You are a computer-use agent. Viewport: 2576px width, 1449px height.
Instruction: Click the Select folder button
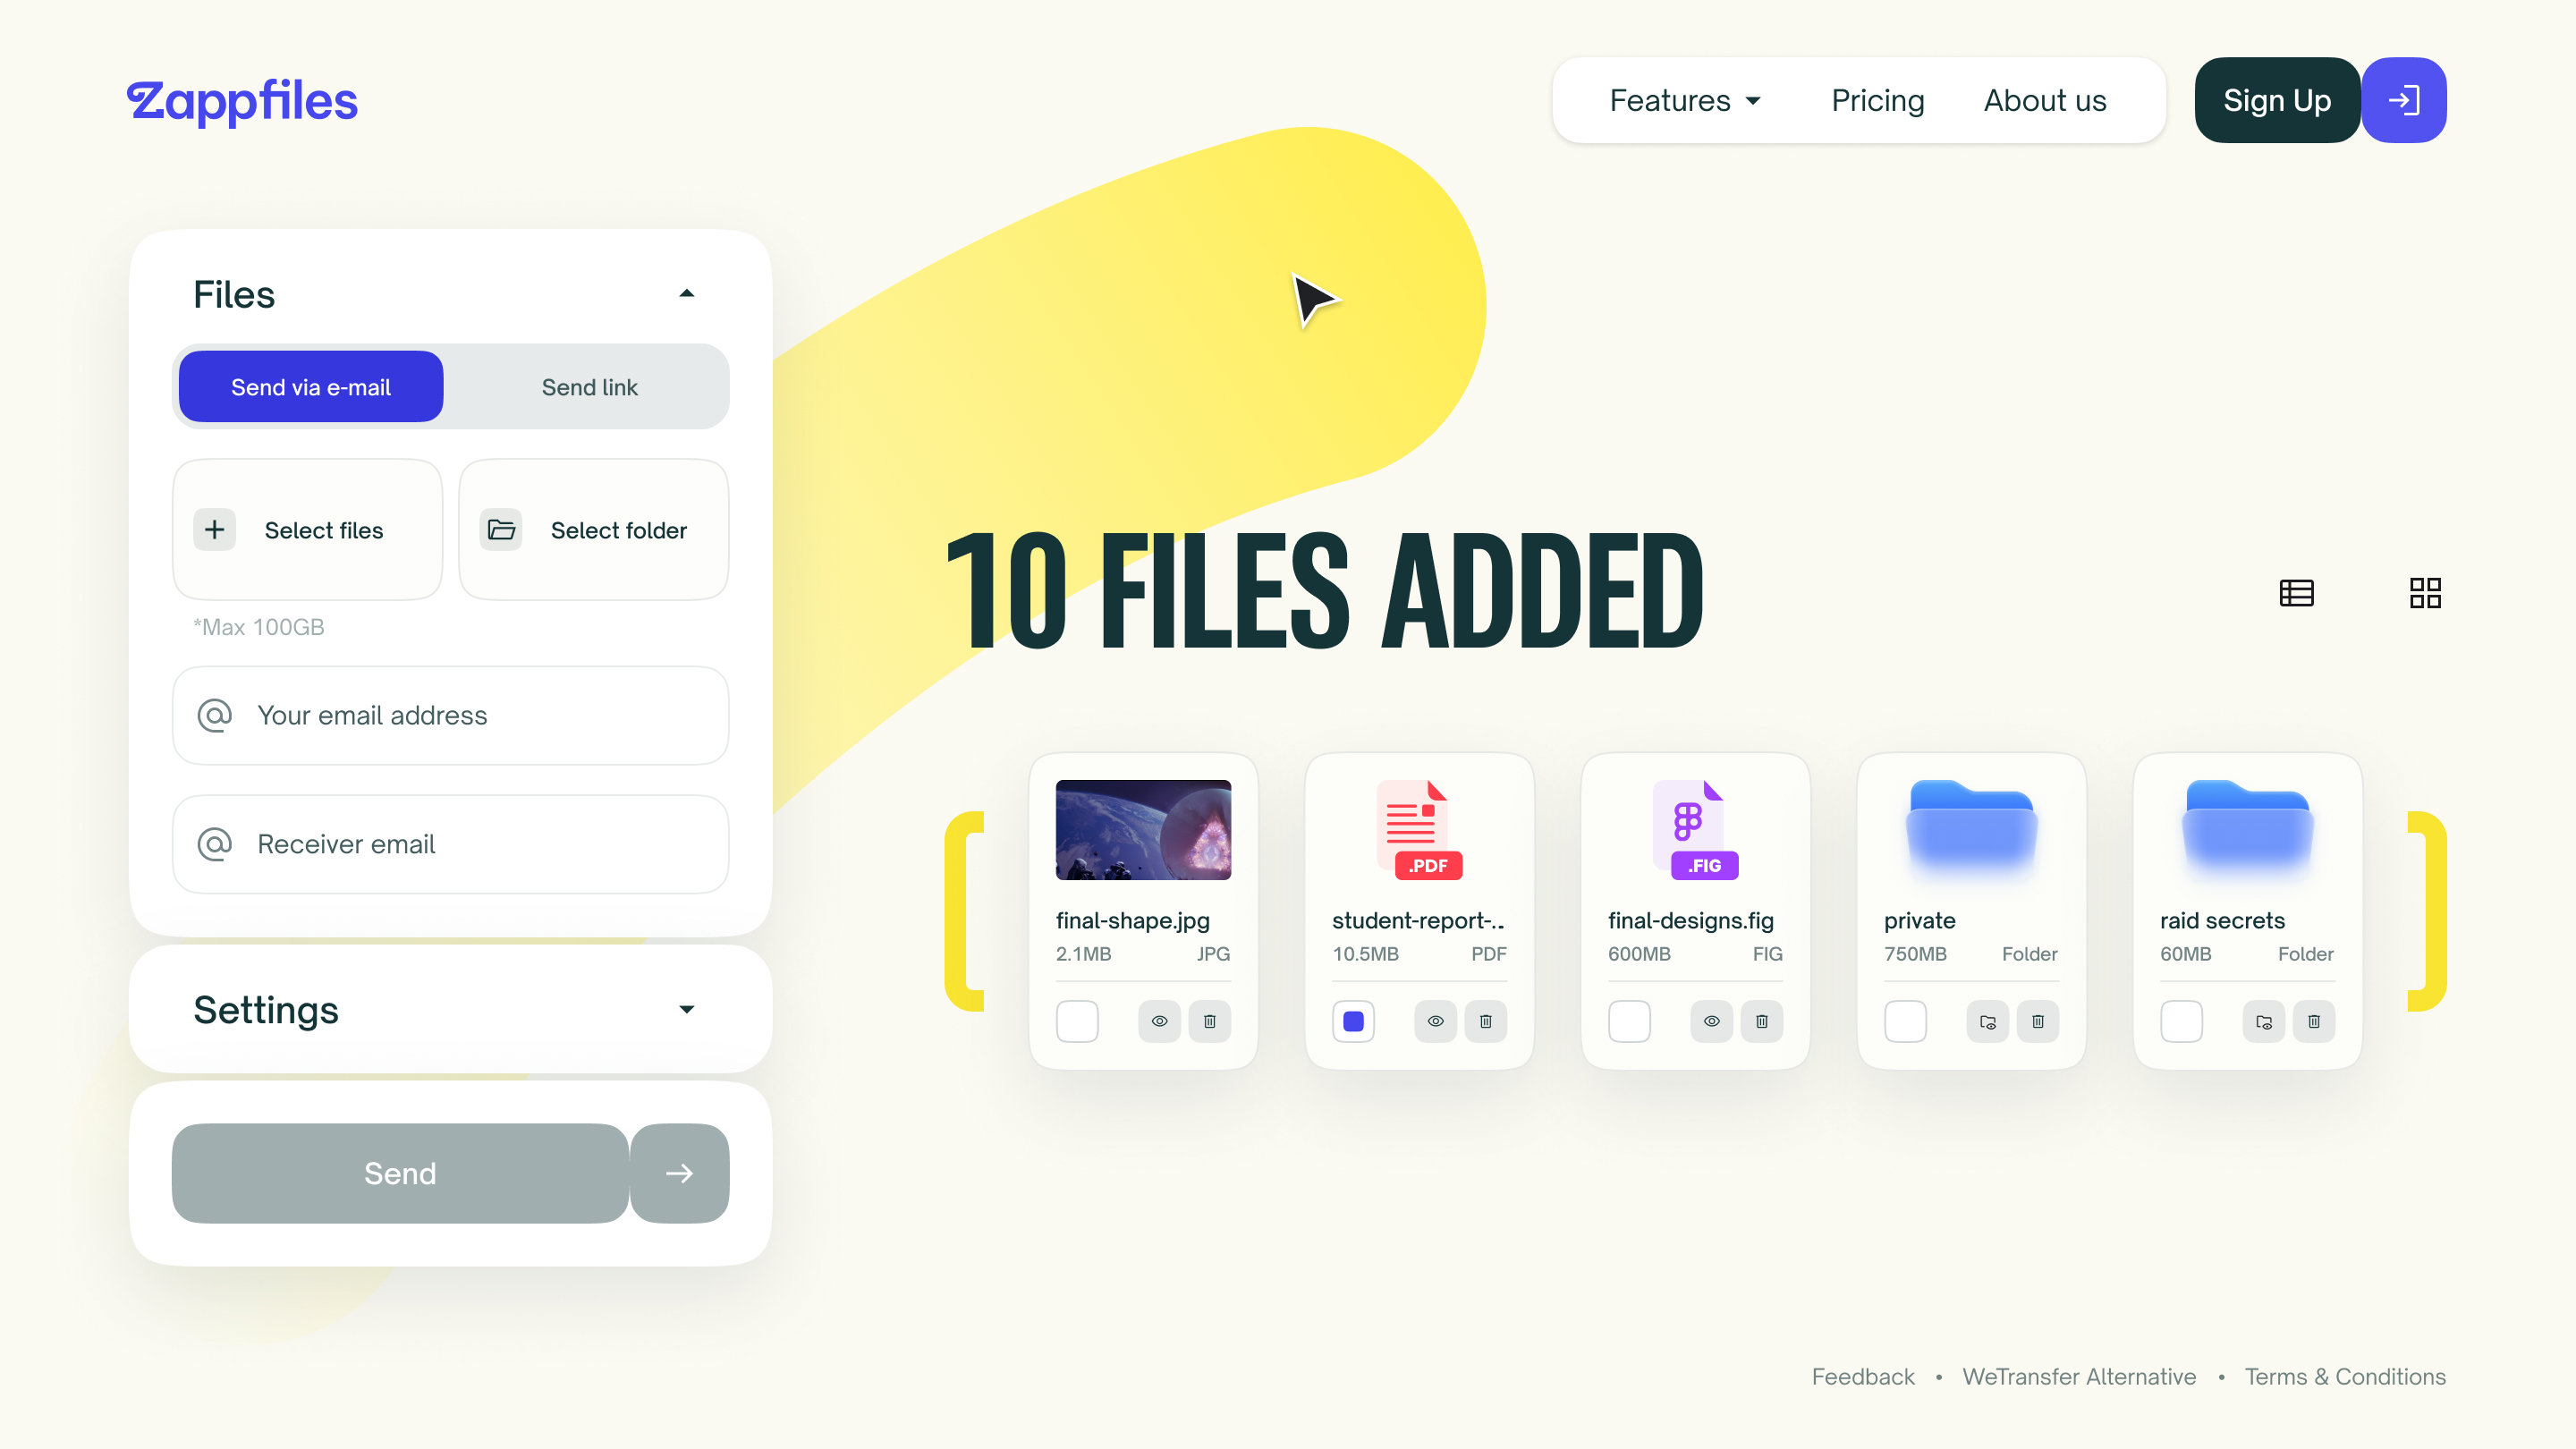[x=593, y=530]
